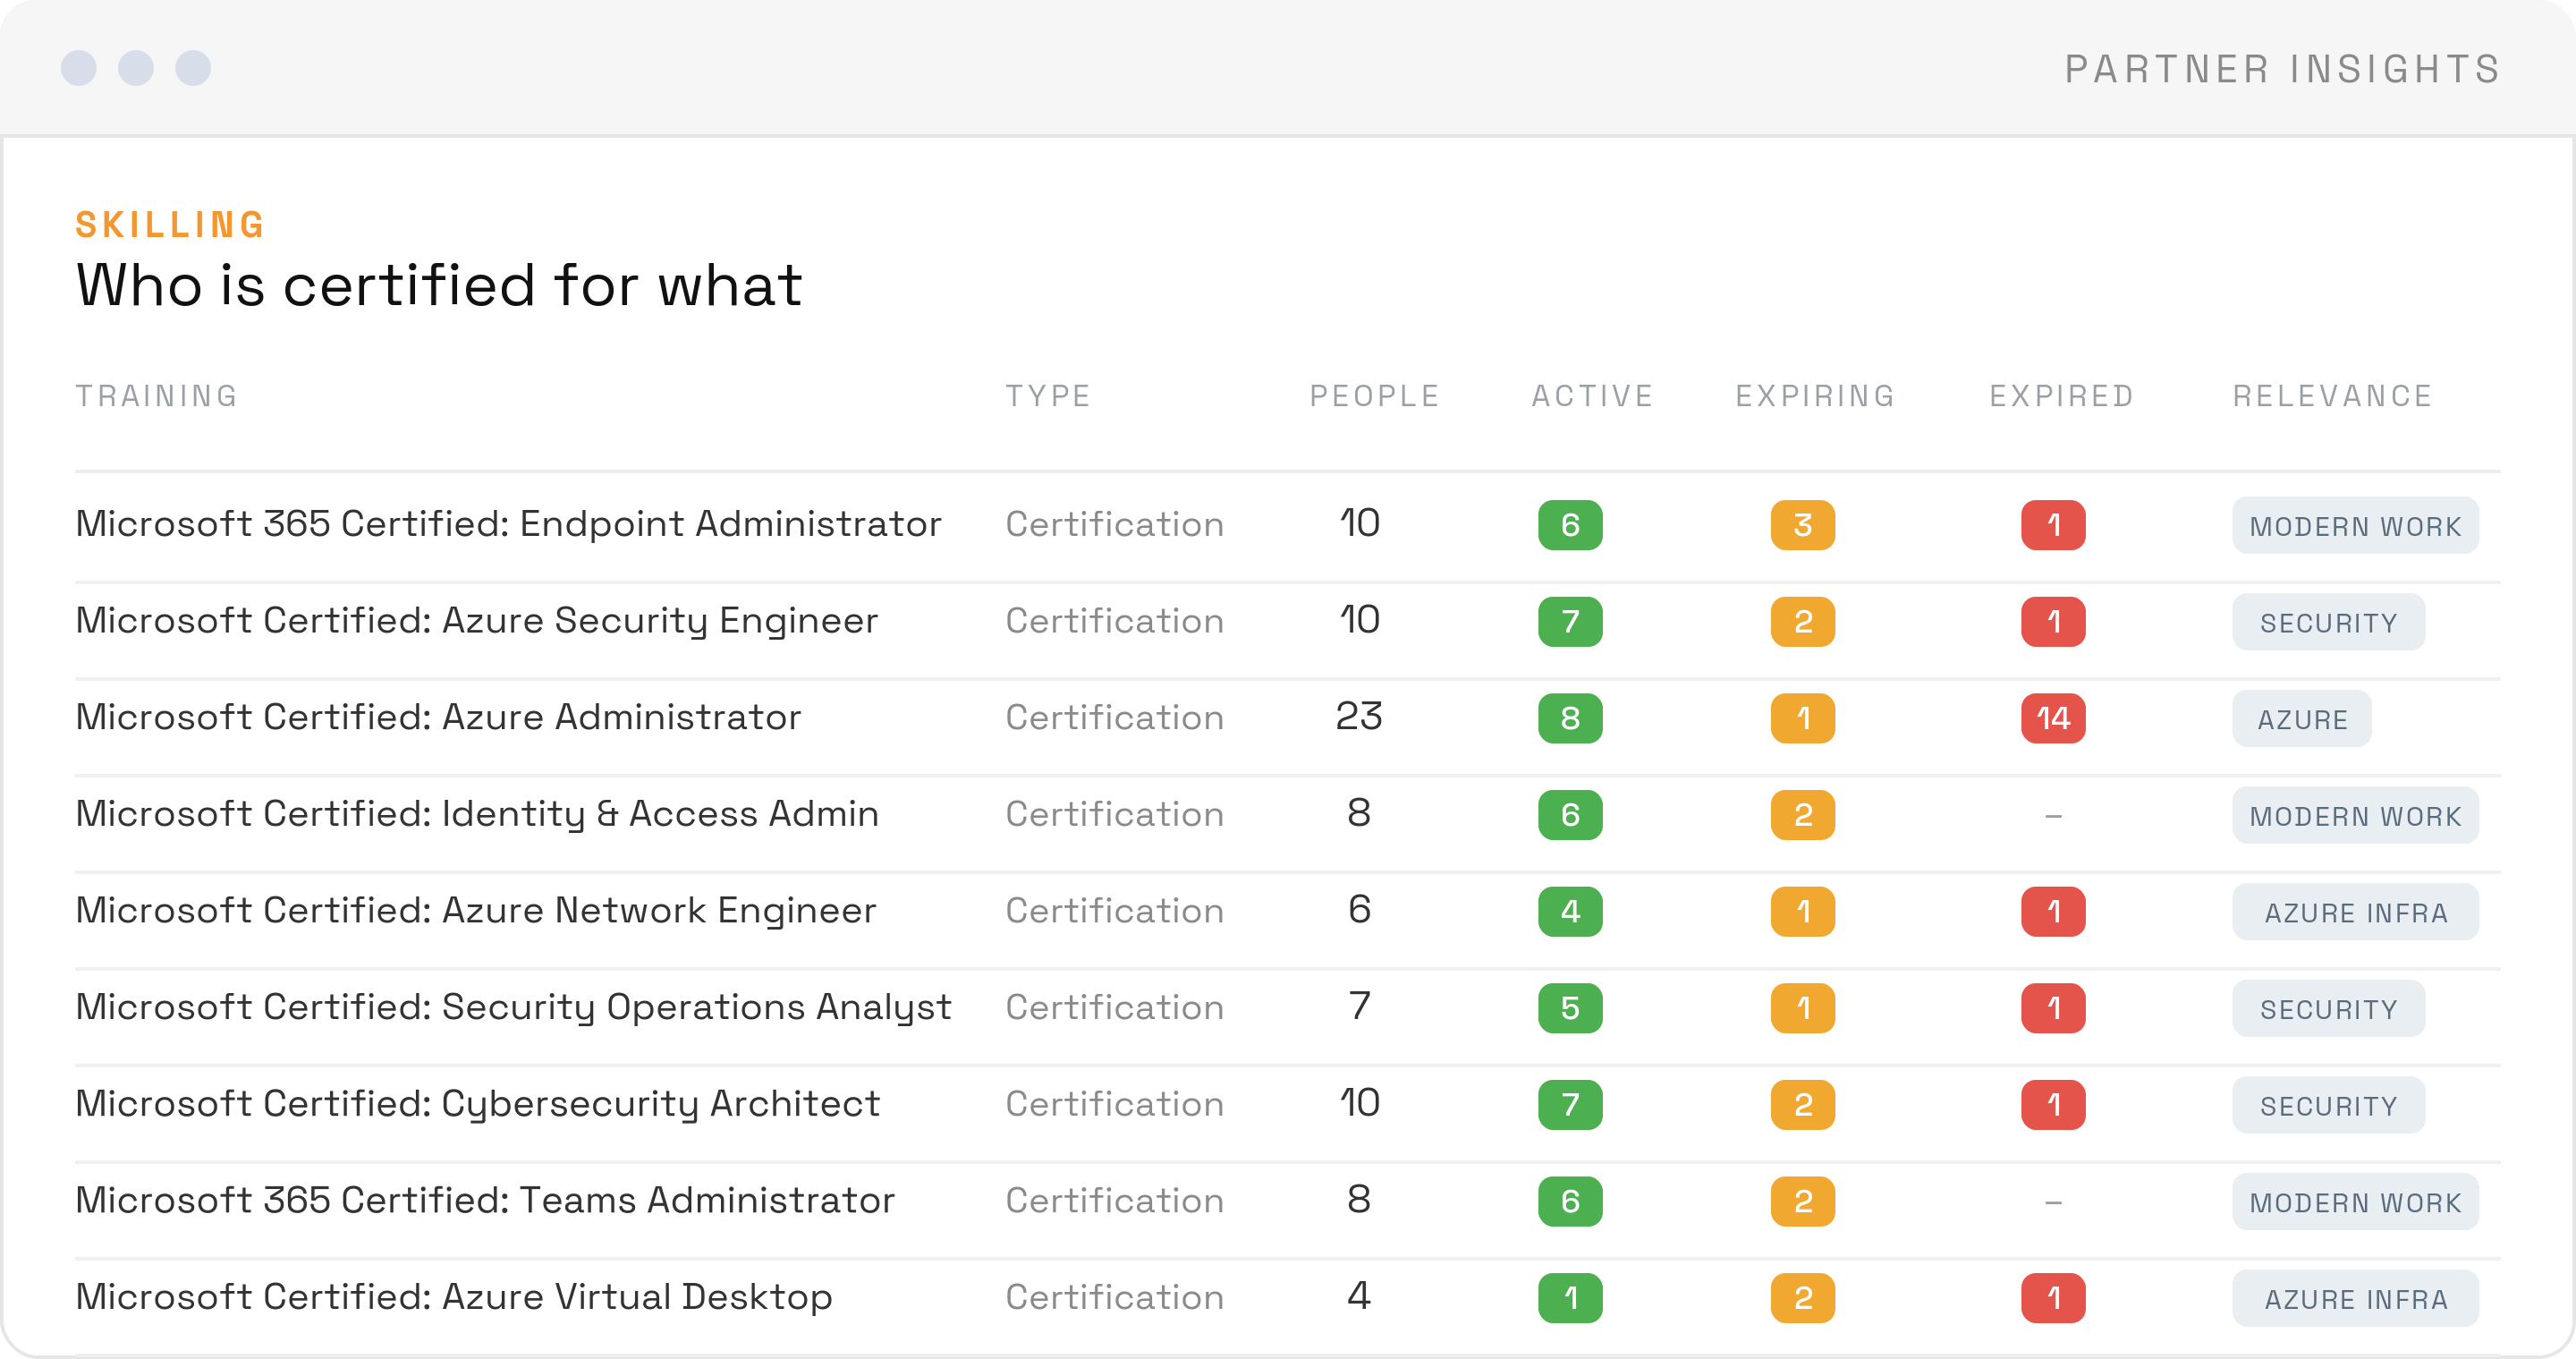Click the SKILLING section label
This screenshot has height=1359, width=2576.
170,225
